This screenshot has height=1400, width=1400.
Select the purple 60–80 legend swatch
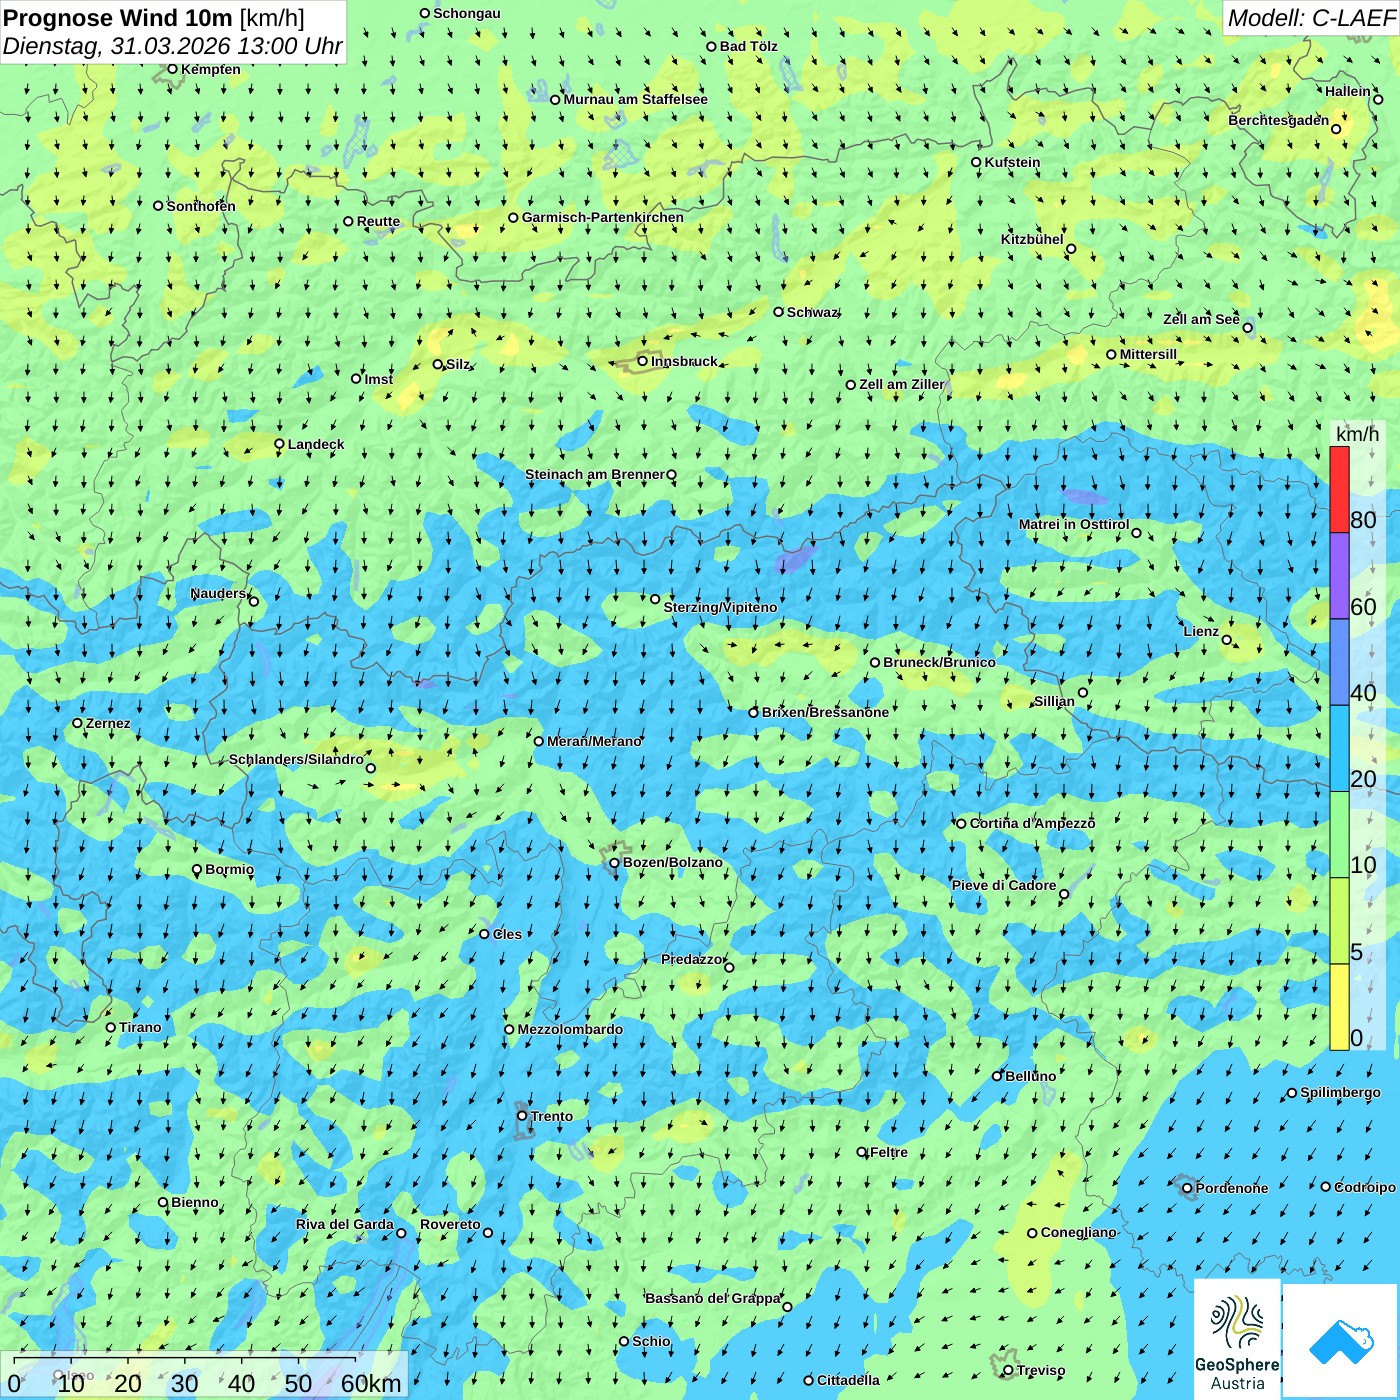[1339, 576]
